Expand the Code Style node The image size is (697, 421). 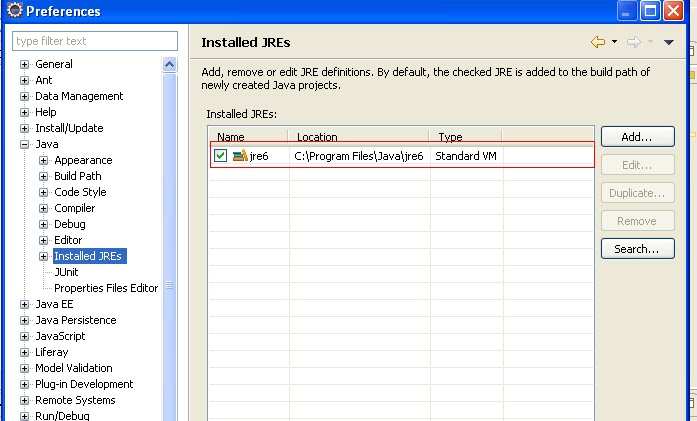(x=43, y=192)
